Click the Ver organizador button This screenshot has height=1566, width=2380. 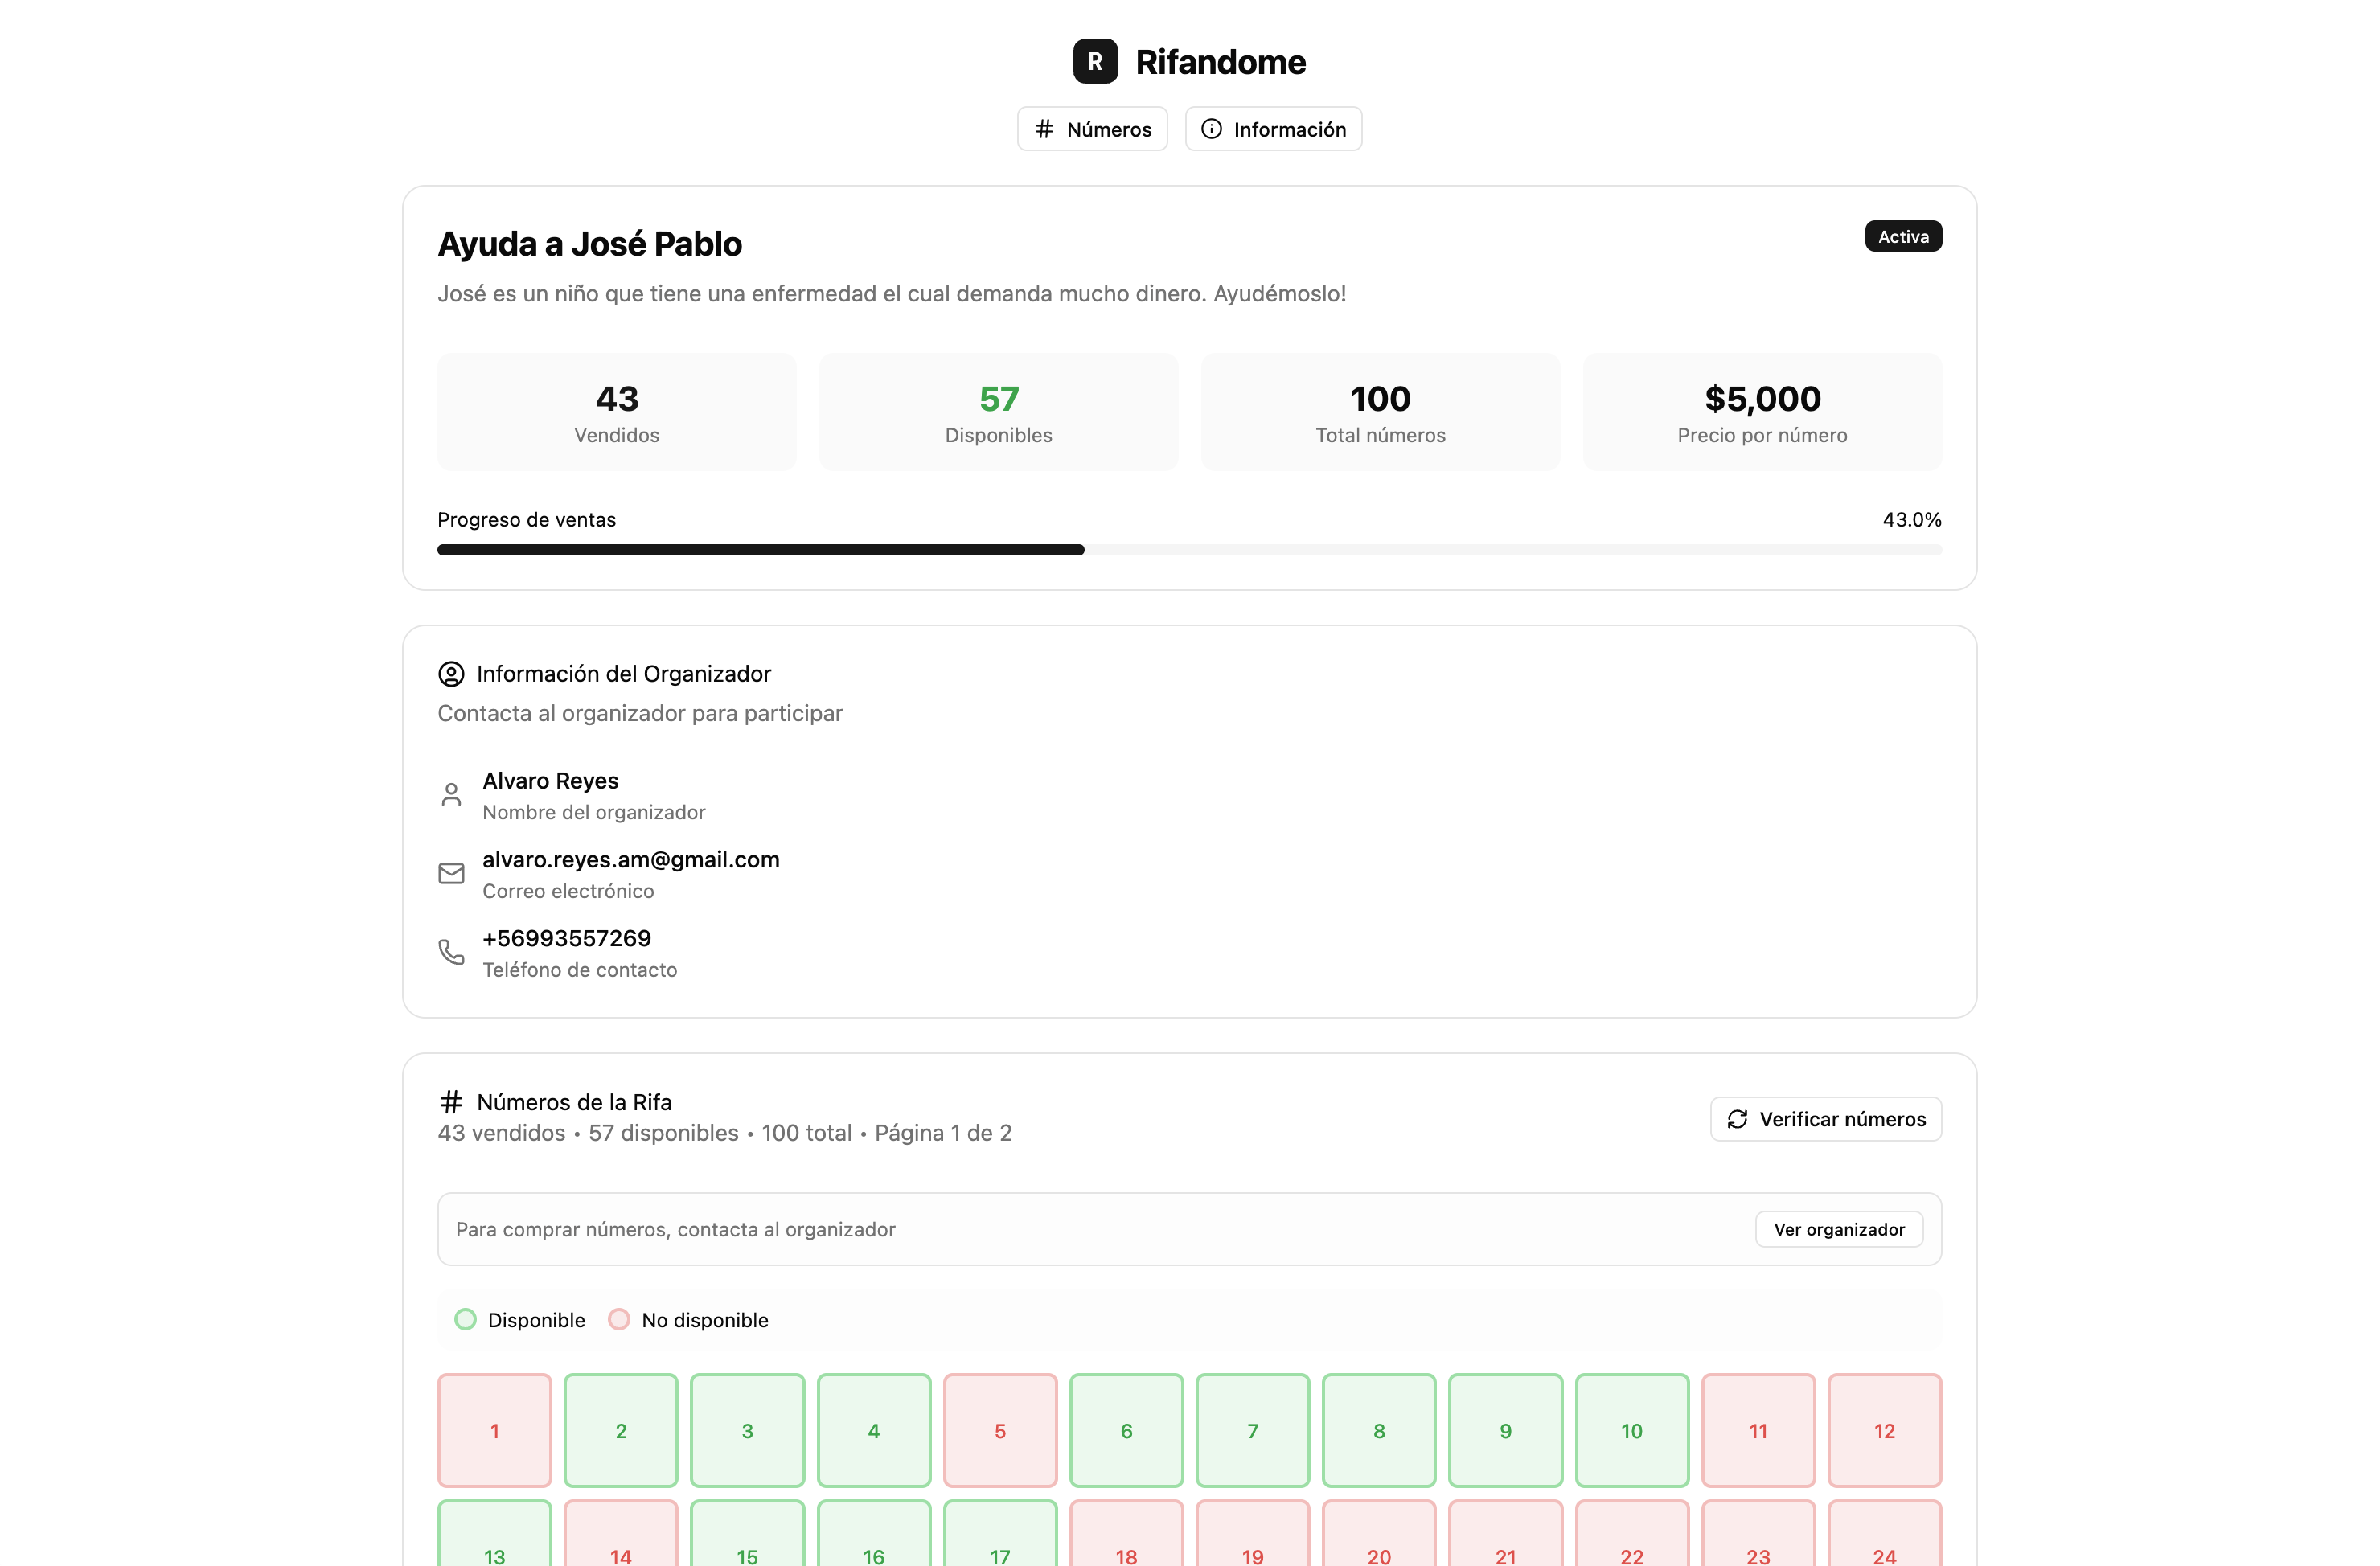pyautogui.click(x=1838, y=1229)
